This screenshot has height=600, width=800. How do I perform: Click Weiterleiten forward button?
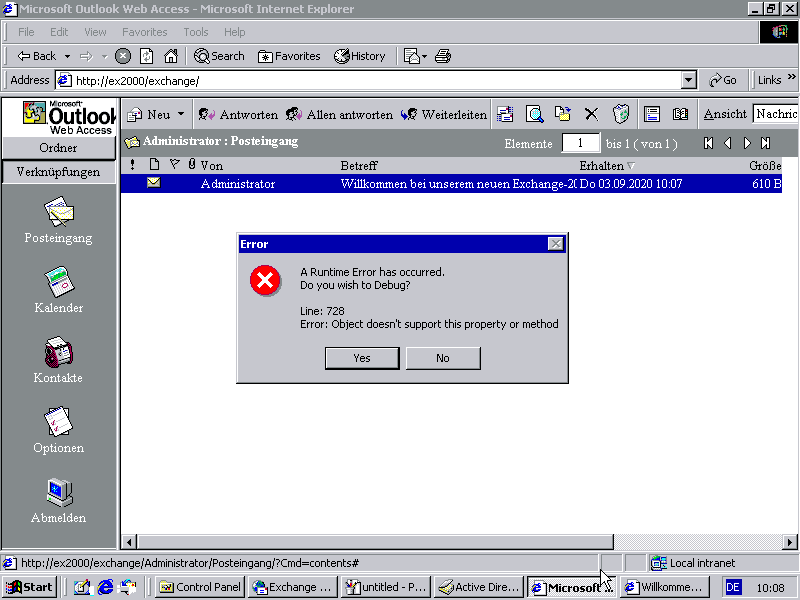[444, 114]
